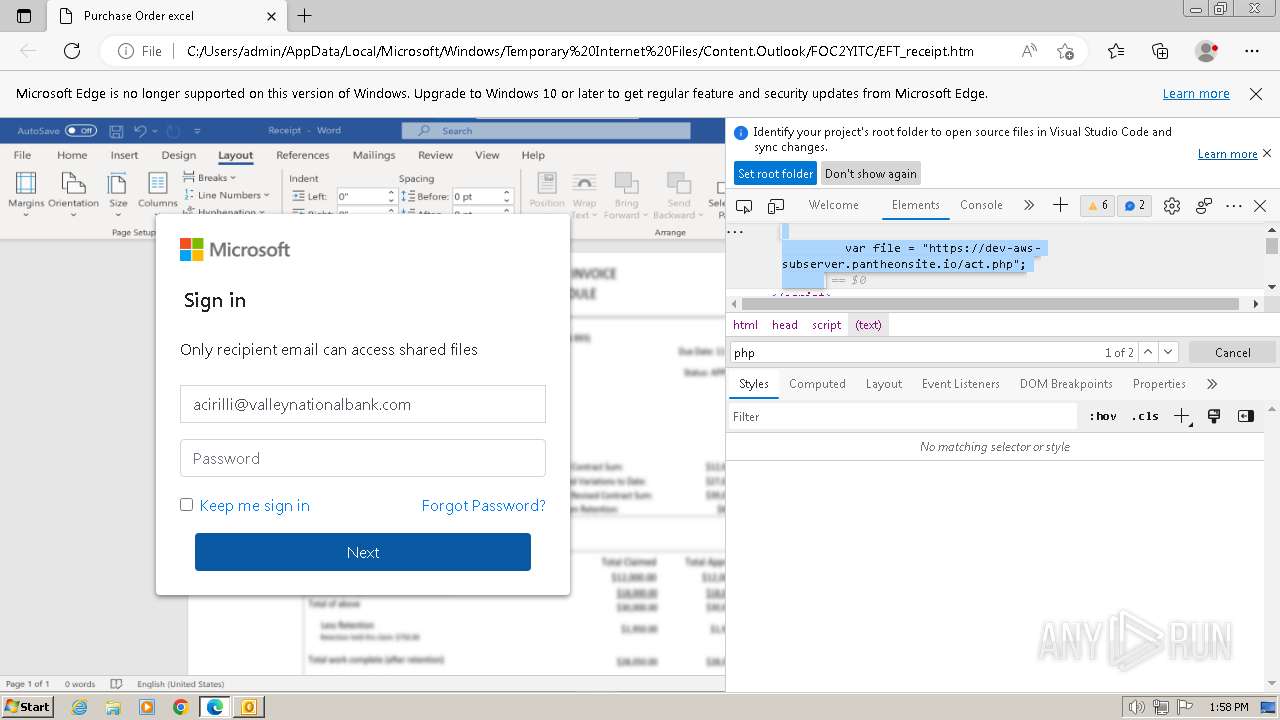The image size is (1280, 720).
Task: Open Learn more link in DevTools infobar
Action: [x=1228, y=154]
